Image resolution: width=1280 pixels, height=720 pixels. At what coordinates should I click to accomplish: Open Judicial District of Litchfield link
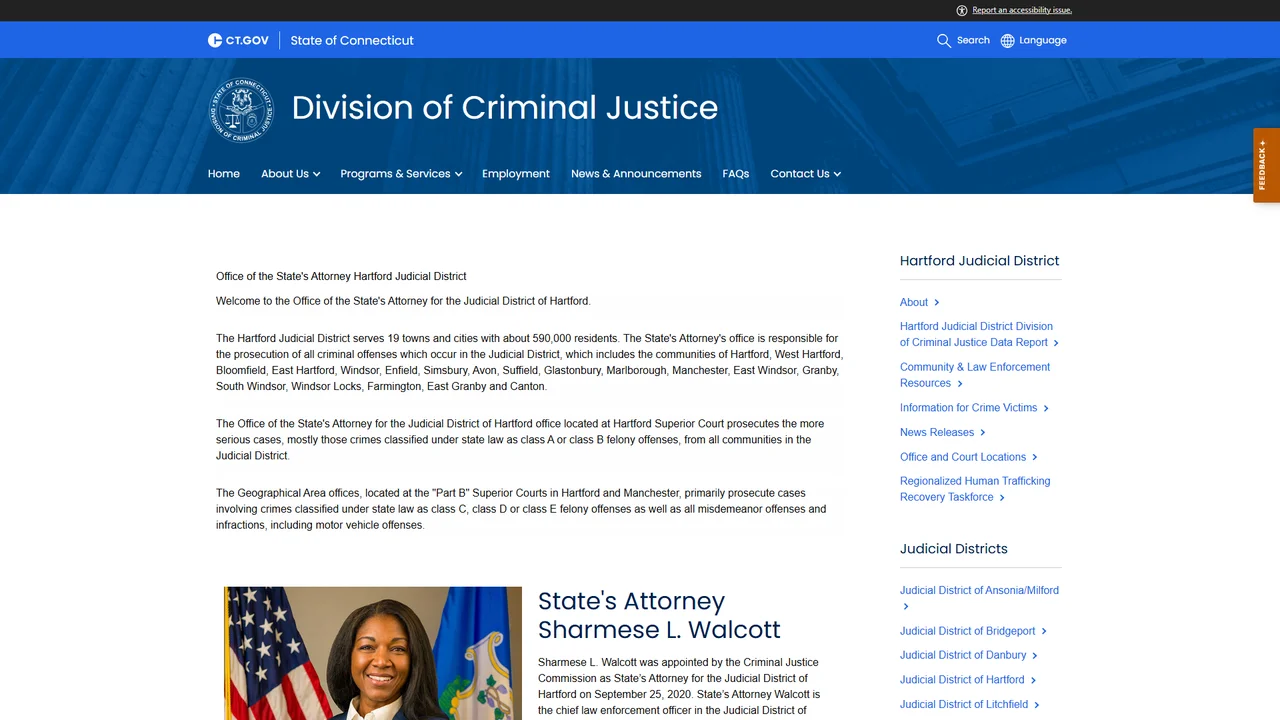969,704
